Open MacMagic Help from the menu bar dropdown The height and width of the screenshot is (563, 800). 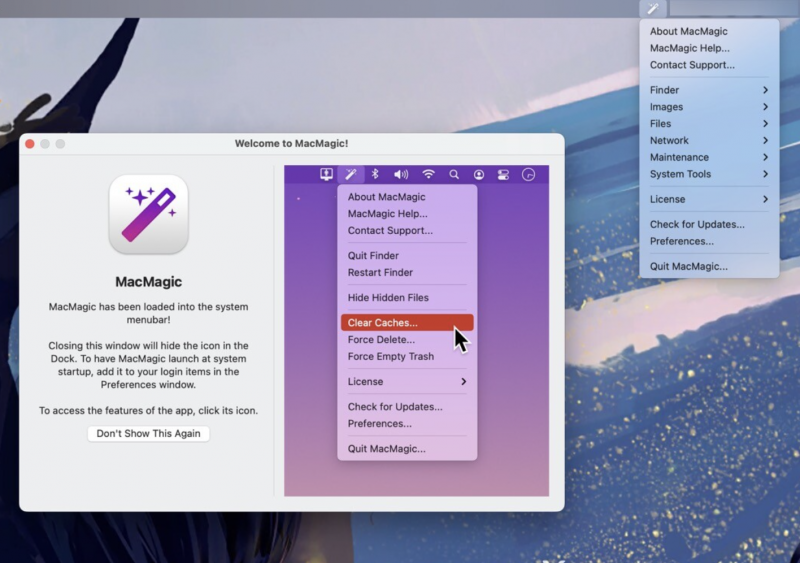(x=709, y=48)
